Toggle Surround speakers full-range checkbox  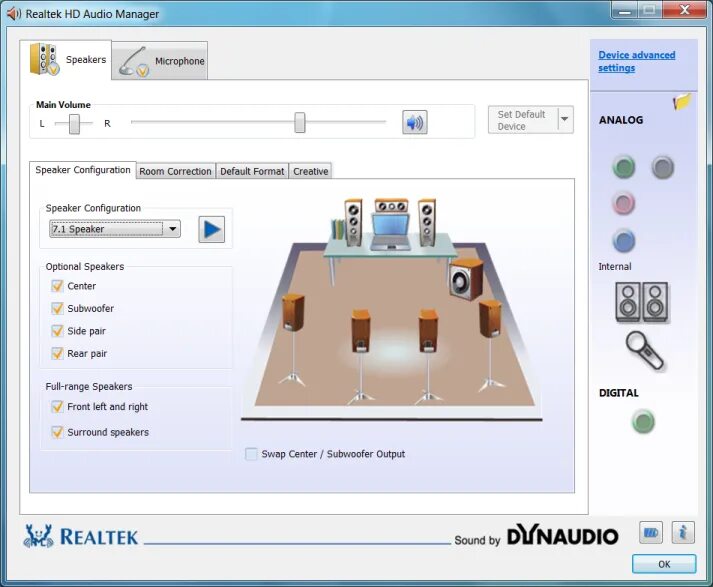coord(57,432)
